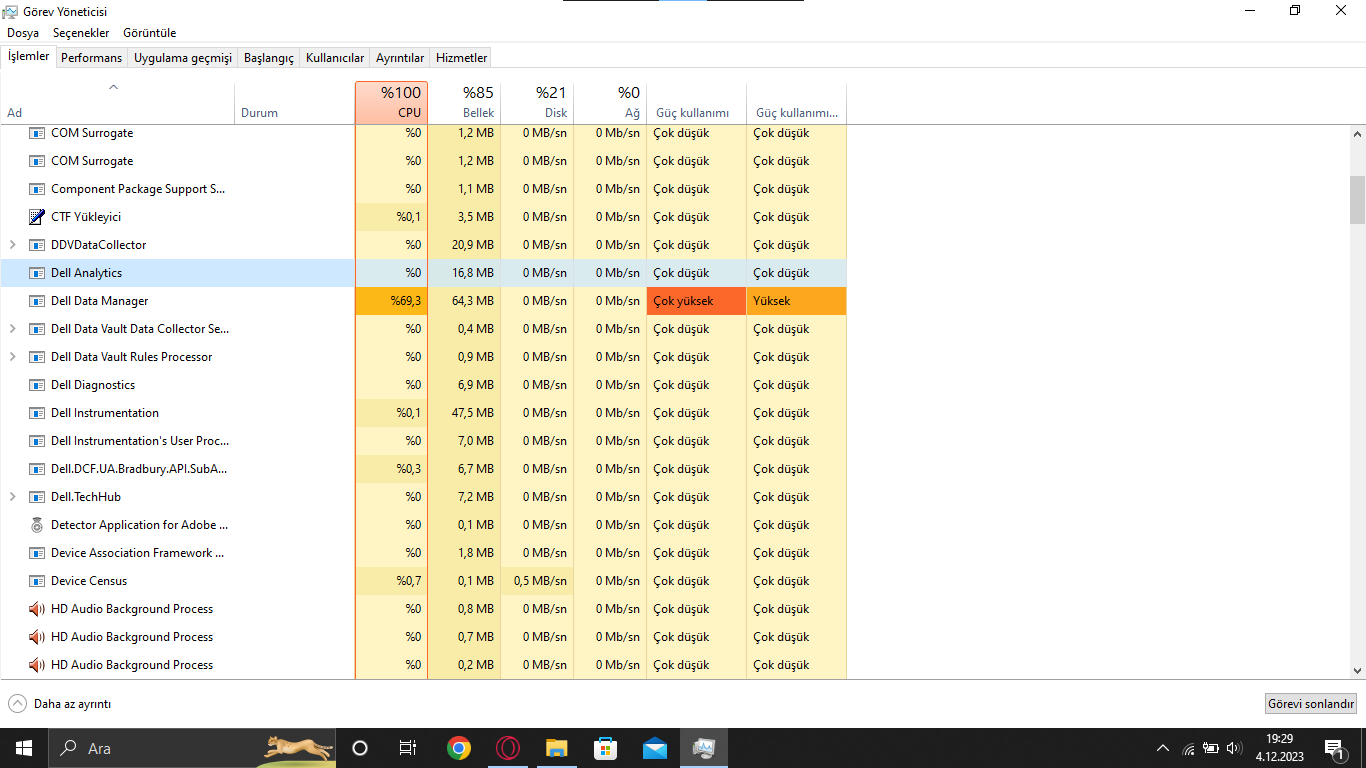Viewport: 1366px width, 768px height.
Task: Switch to the Hizmetler tab
Action: tap(462, 58)
